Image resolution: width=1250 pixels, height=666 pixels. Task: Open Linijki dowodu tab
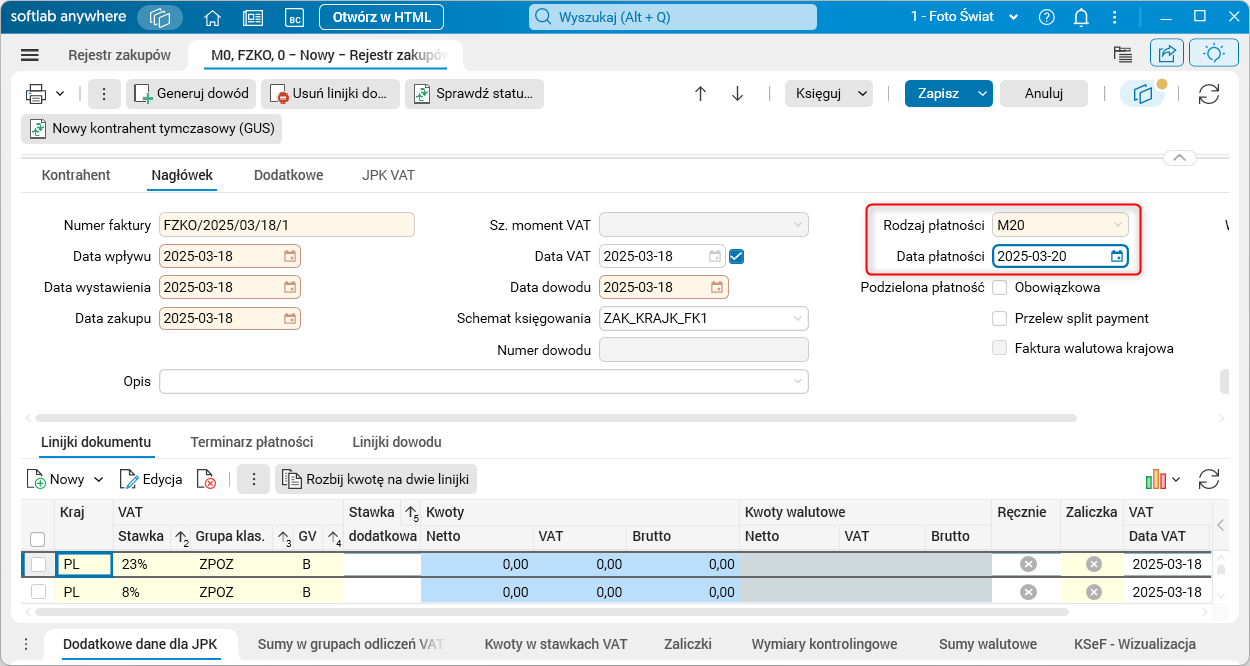(397, 441)
